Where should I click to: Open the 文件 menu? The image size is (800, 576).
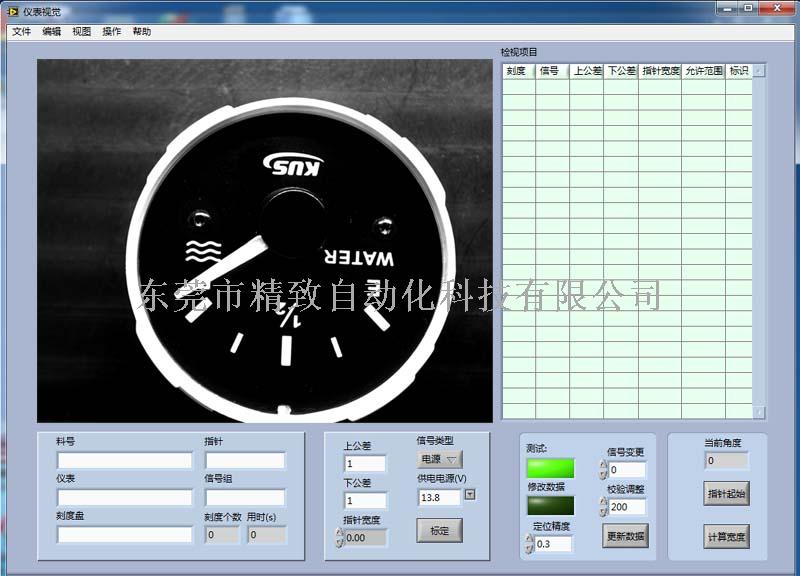[x=21, y=32]
